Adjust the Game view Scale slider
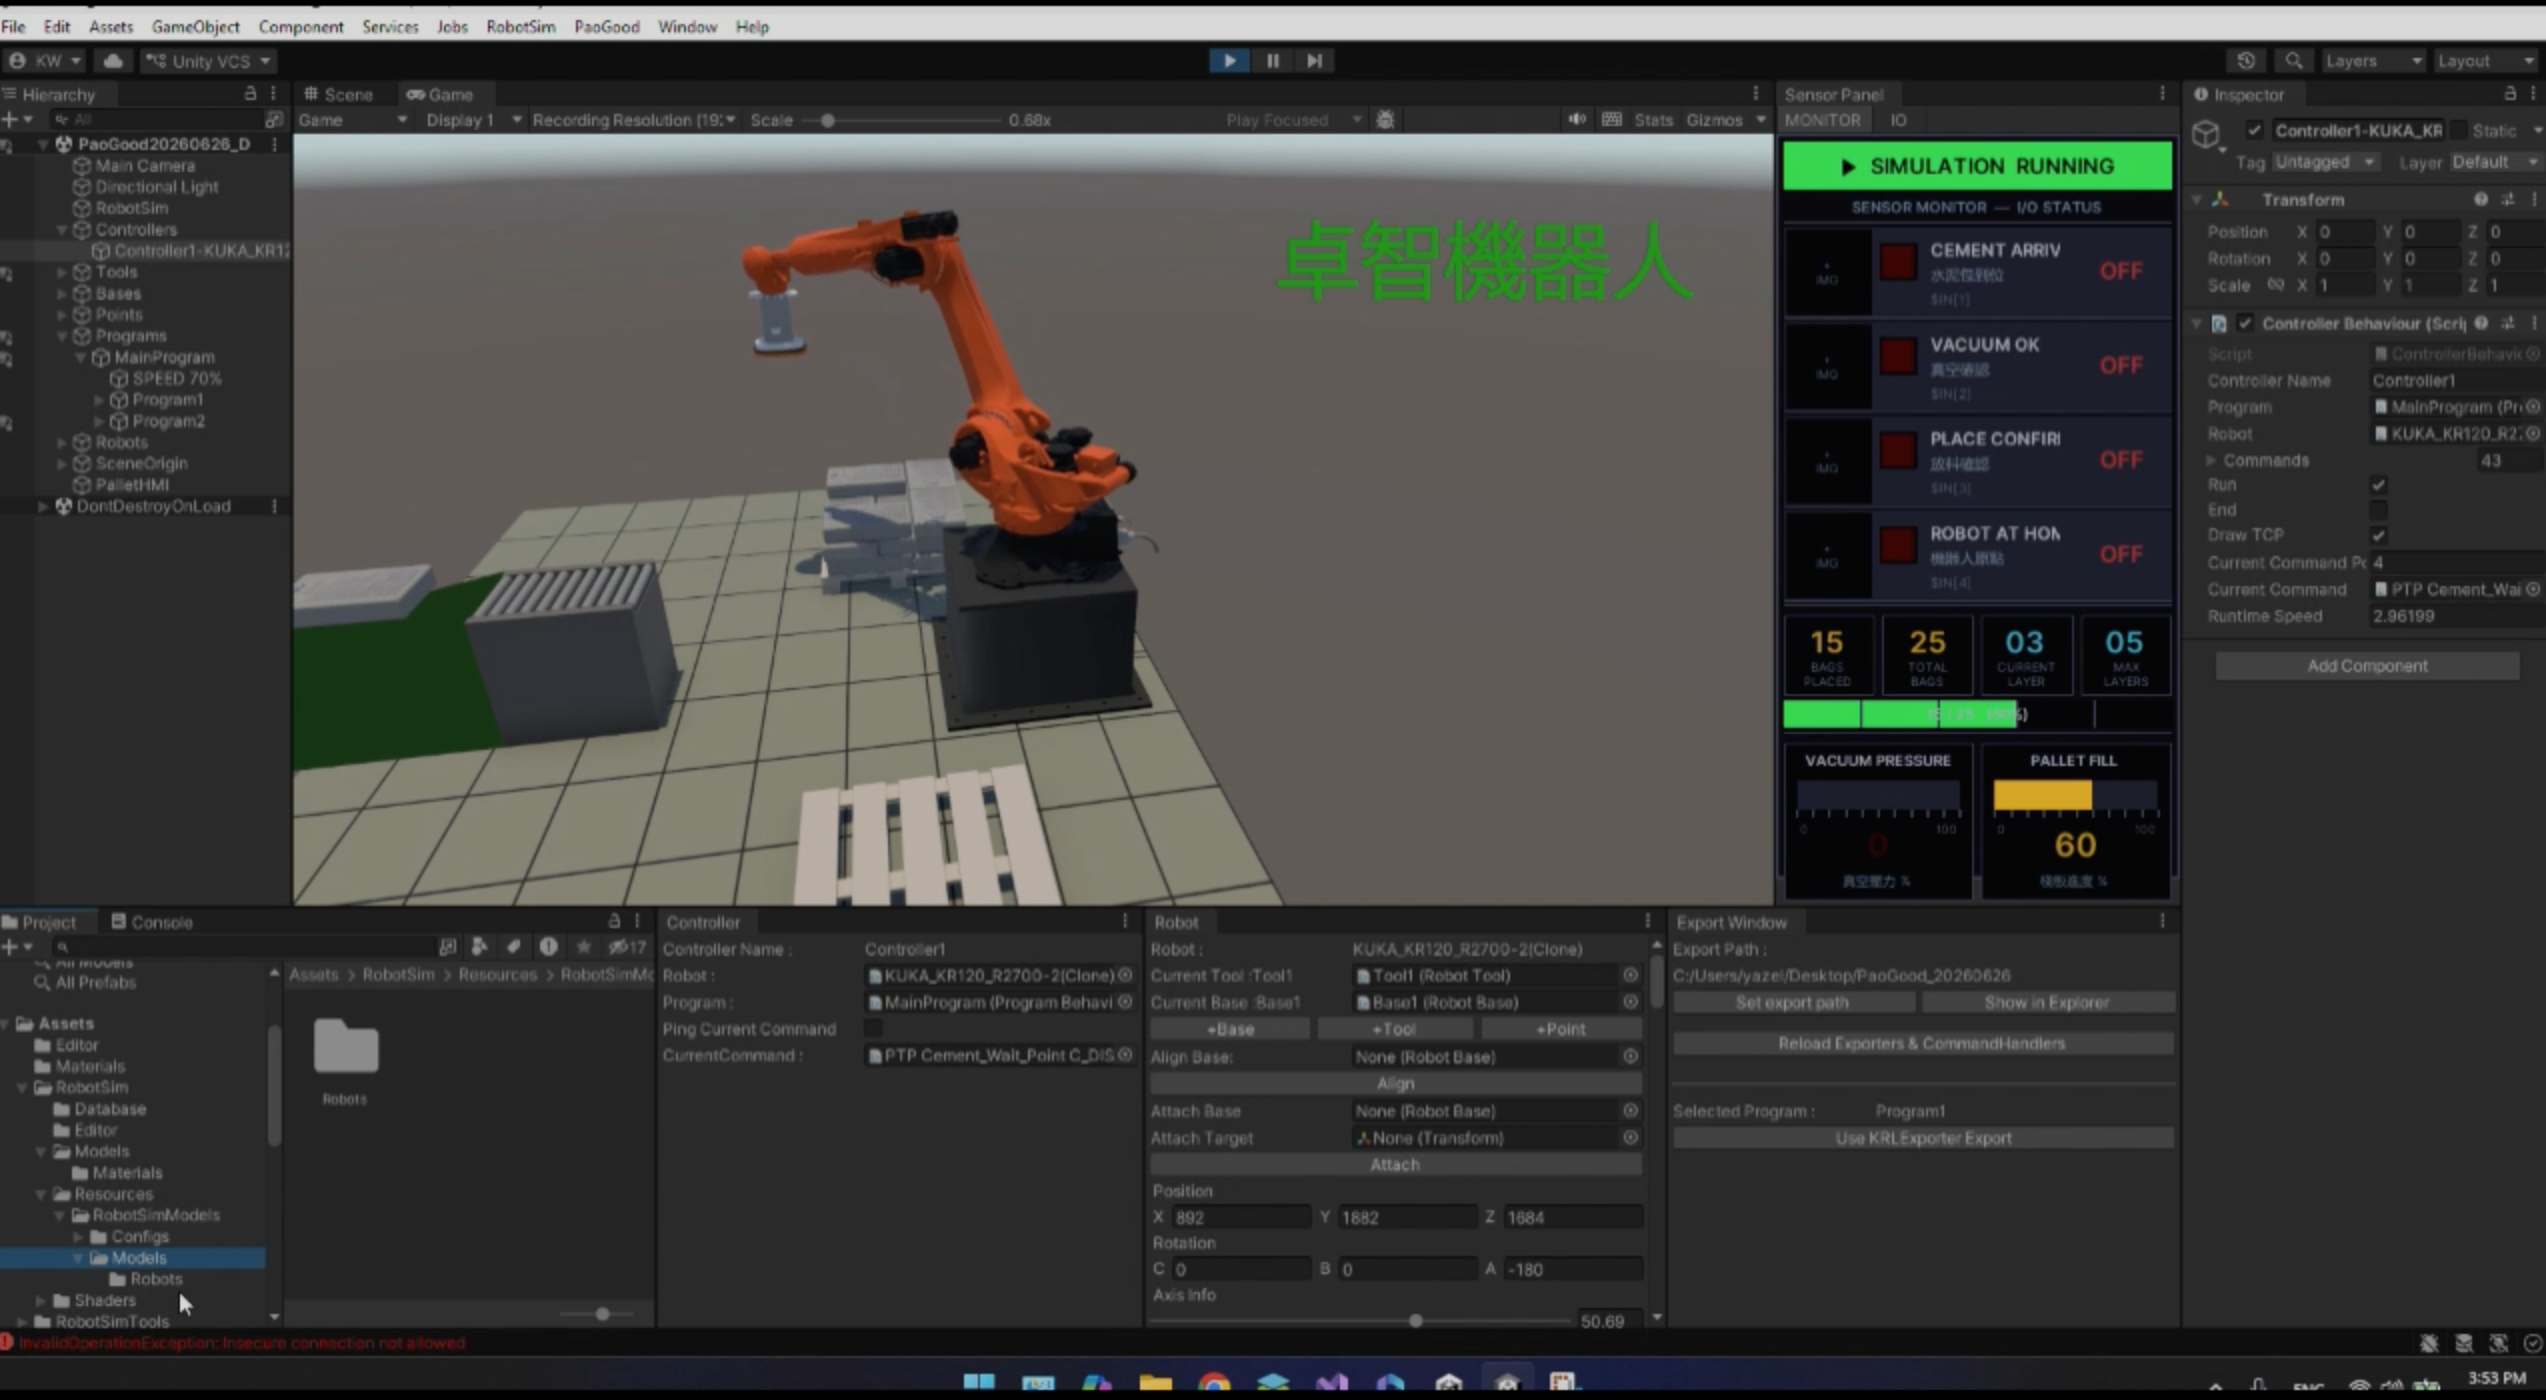Image resolution: width=2546 pixels, height=1400 pixels. pyautogui.click(x=827, y=120)
